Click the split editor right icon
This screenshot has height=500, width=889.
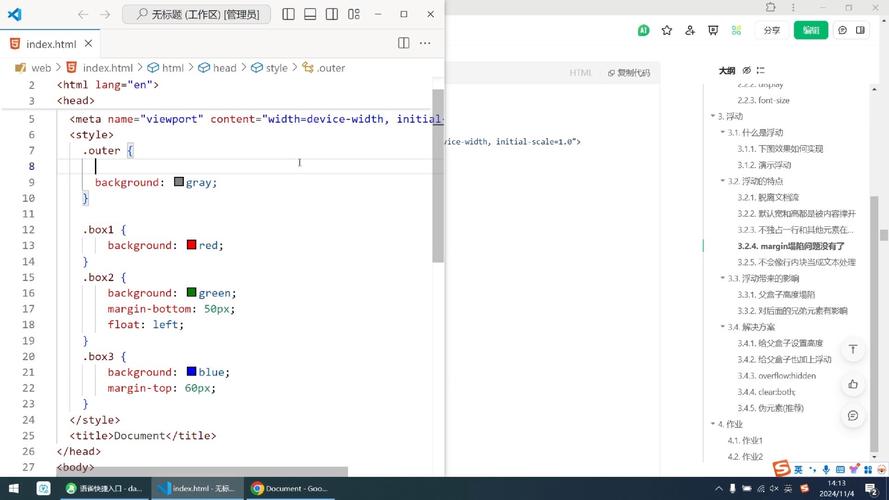pyautogui.click(x=404, y=44)
